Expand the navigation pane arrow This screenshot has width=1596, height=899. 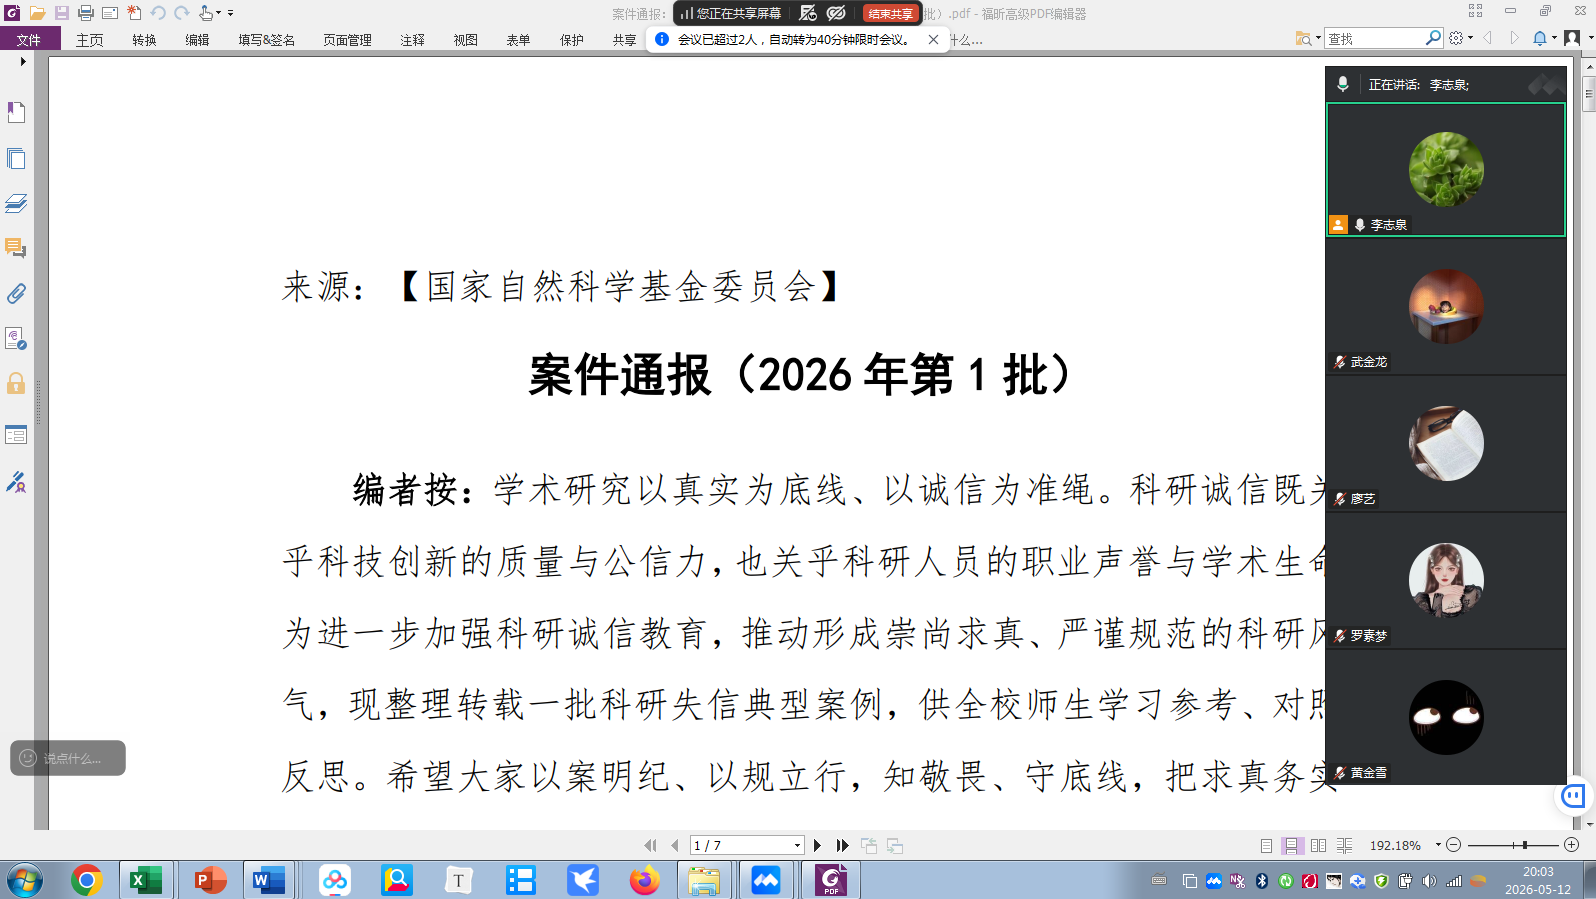pos(23,62)
